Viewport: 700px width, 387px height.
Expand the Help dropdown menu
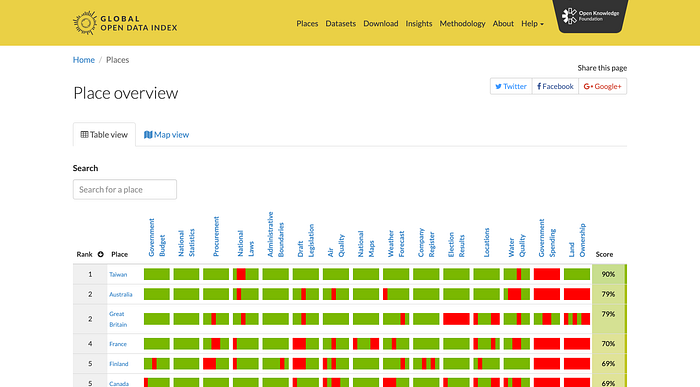tap(532, 24)
